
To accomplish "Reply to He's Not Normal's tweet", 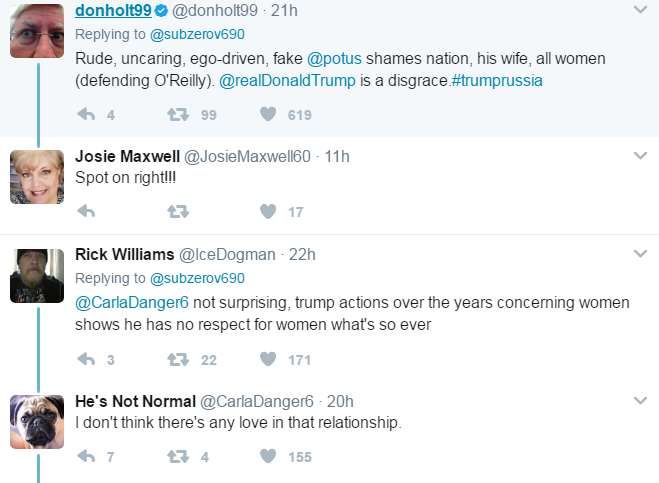I will point(87,456).
